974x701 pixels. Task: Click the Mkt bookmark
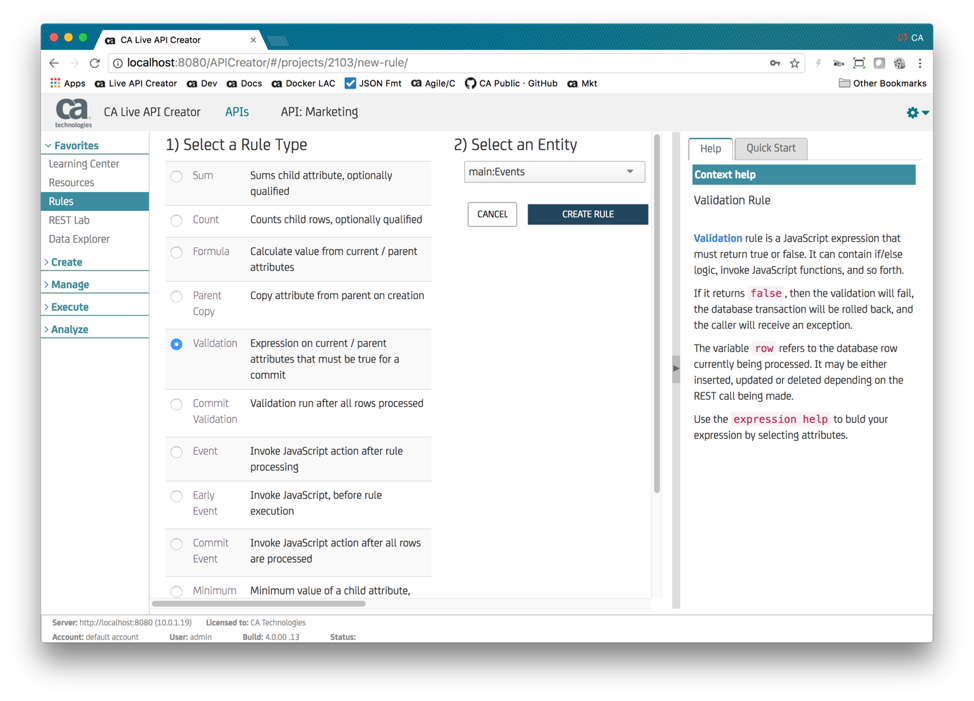click(x=582, y=83)
